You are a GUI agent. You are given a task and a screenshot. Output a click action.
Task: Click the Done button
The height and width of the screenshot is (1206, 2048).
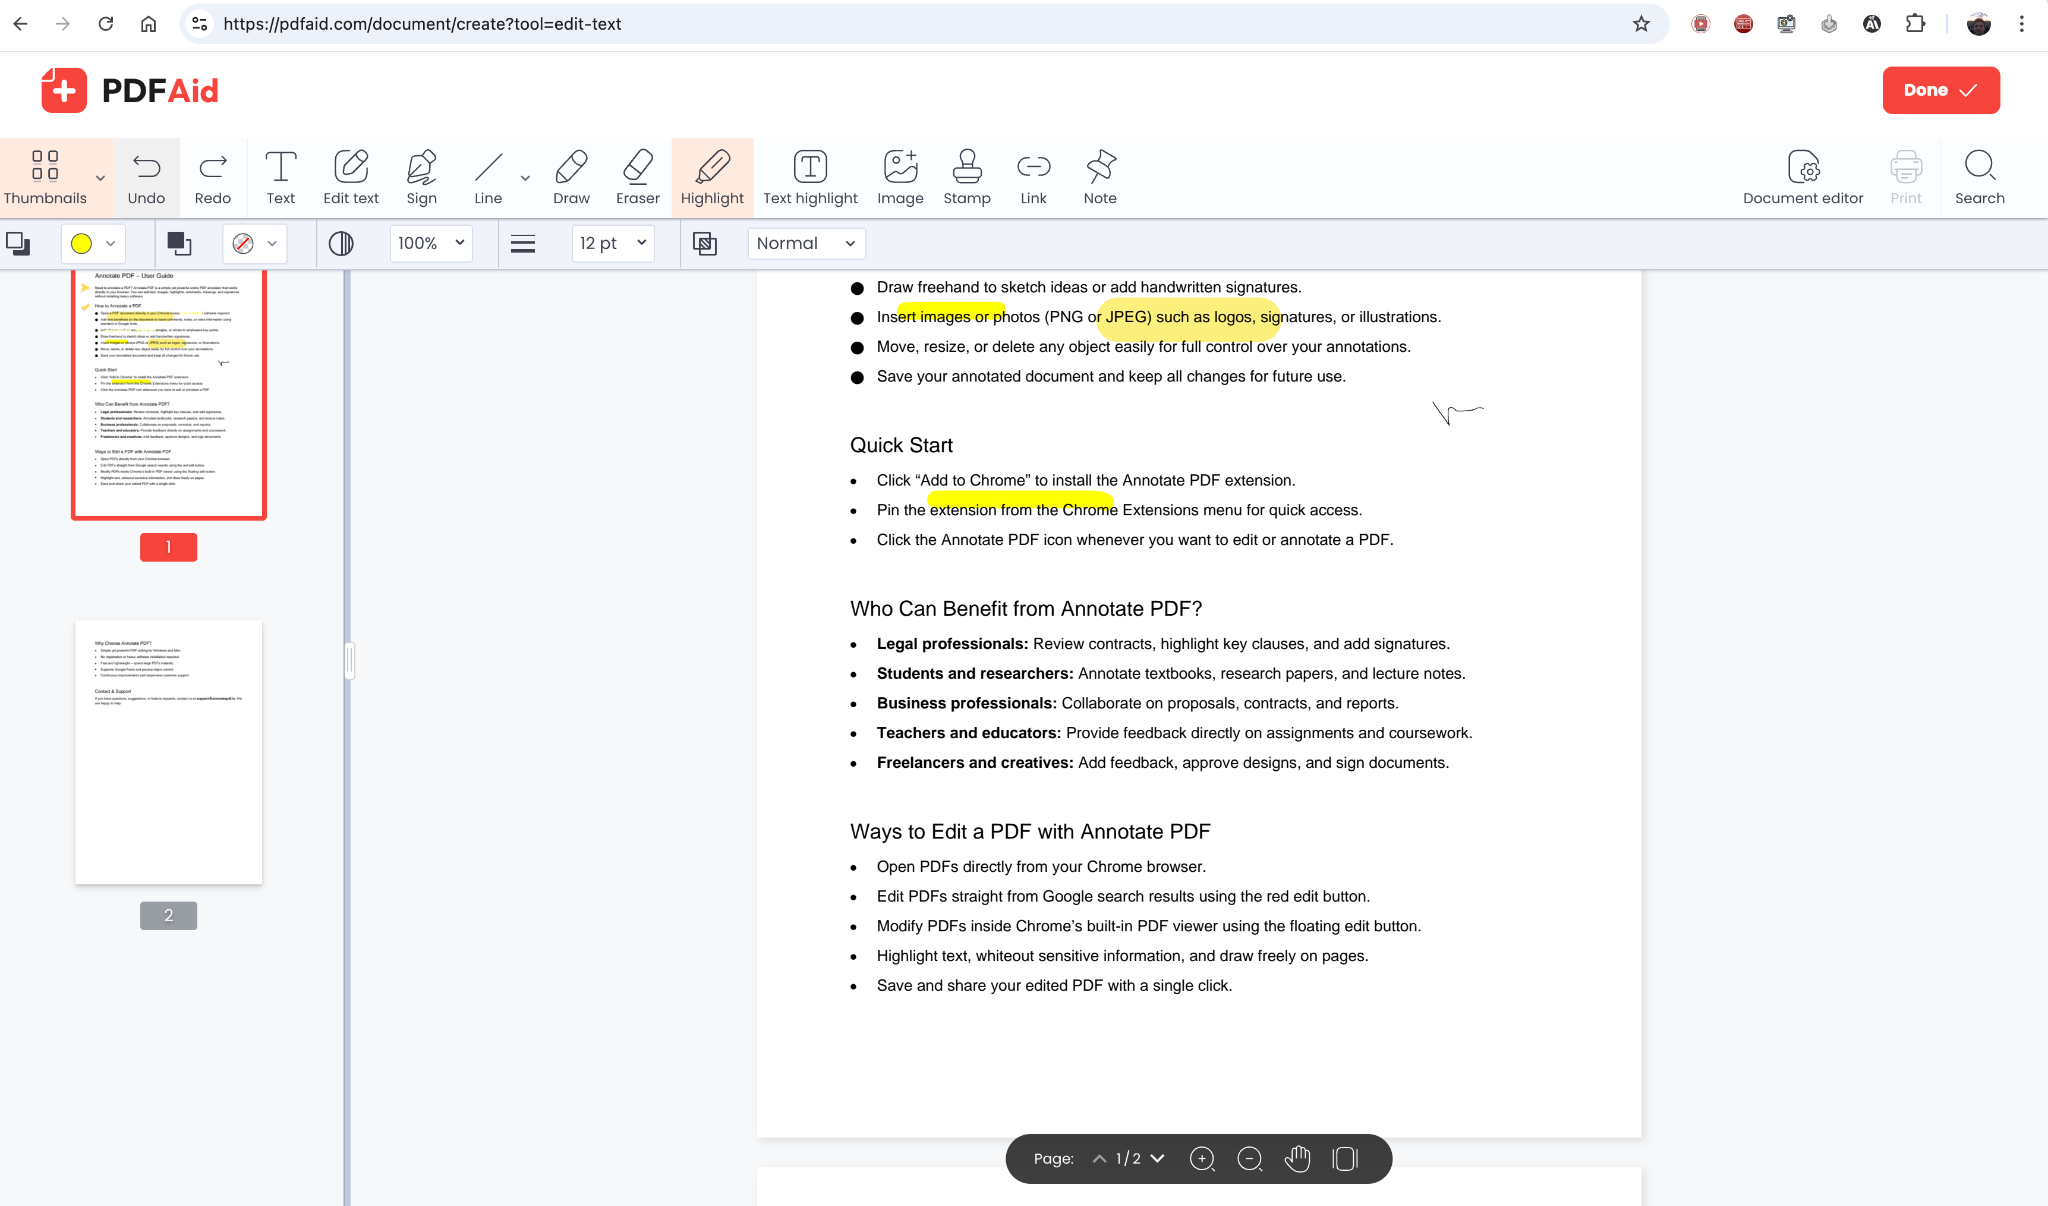tap(1939, 89)
